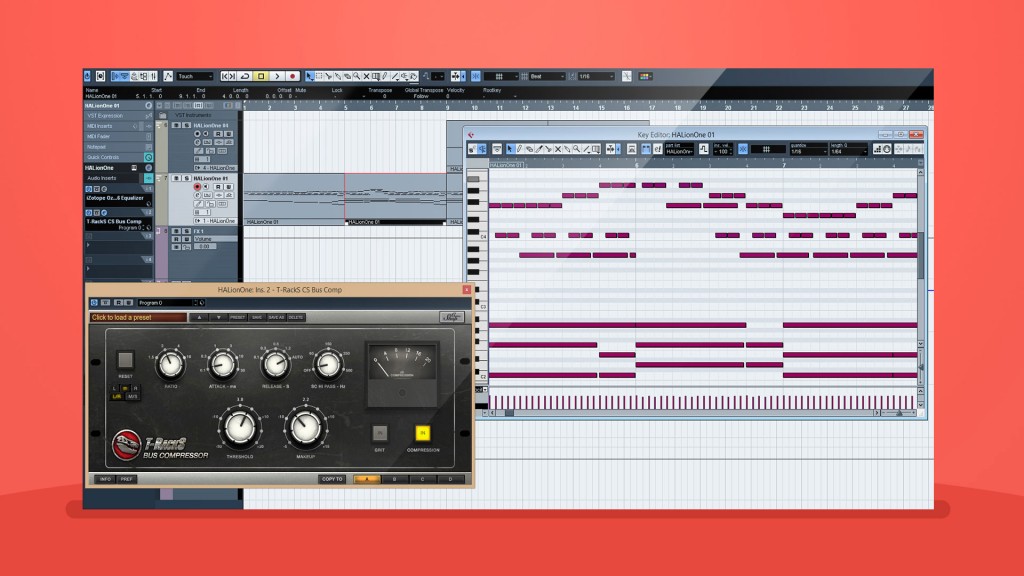
Task: Enable Read automation on HALionOne 04 track
Action: (x=218, y=134)
